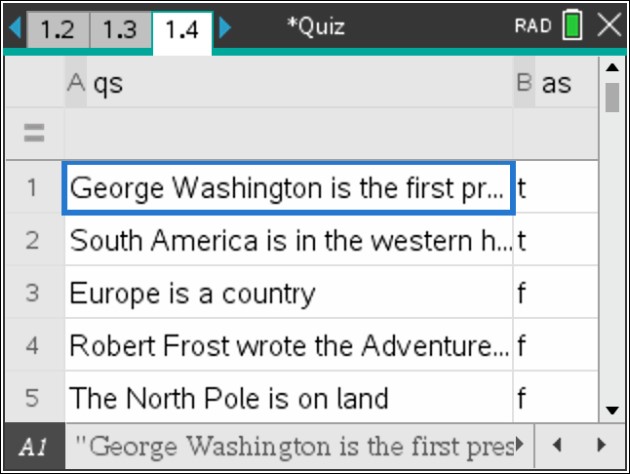Viewport: 630px width, 474px height.
Task: Click the A1 cell entry line
Action: tap(300, 443)
